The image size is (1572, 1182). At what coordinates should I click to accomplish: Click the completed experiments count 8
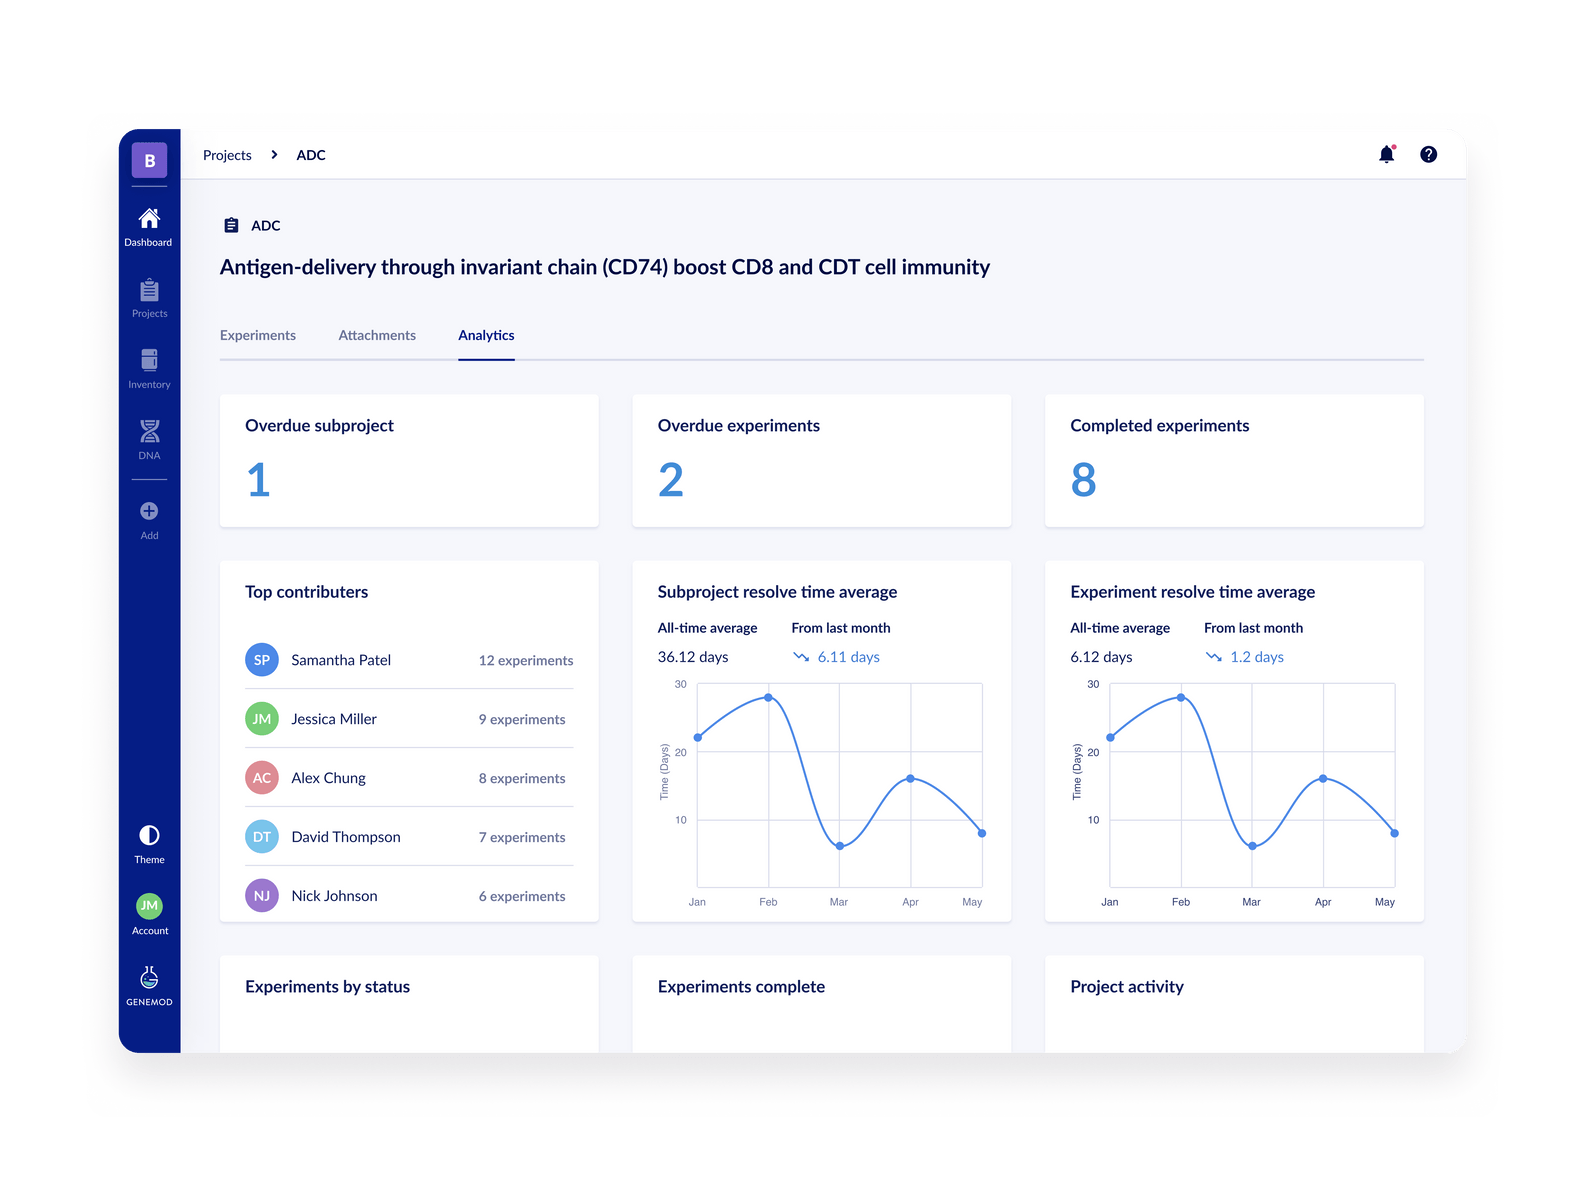(x=1083, y=480)
